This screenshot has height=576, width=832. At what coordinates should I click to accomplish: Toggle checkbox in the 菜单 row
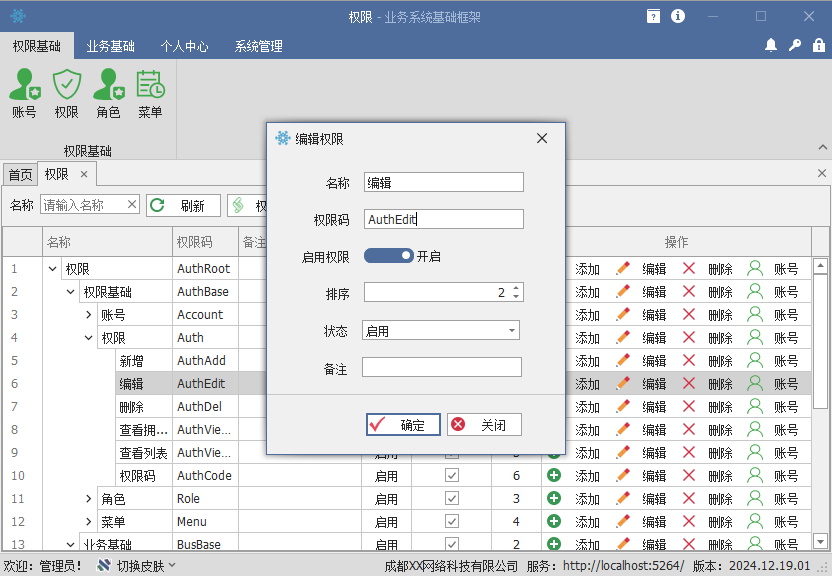[x=452, y=522]
